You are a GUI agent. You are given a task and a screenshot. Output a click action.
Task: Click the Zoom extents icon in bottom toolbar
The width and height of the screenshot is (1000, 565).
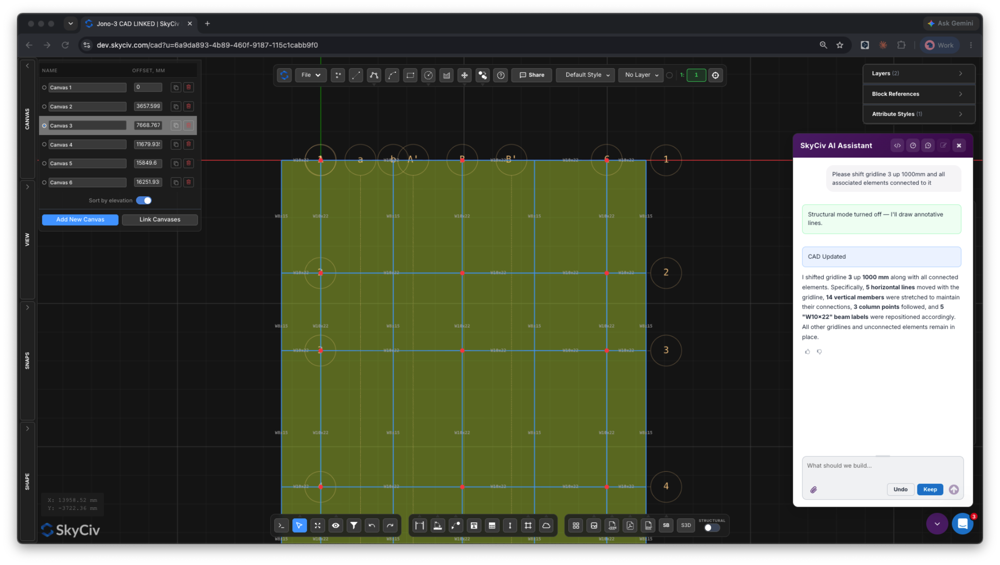pyautogui.click(x=317, y=525)
